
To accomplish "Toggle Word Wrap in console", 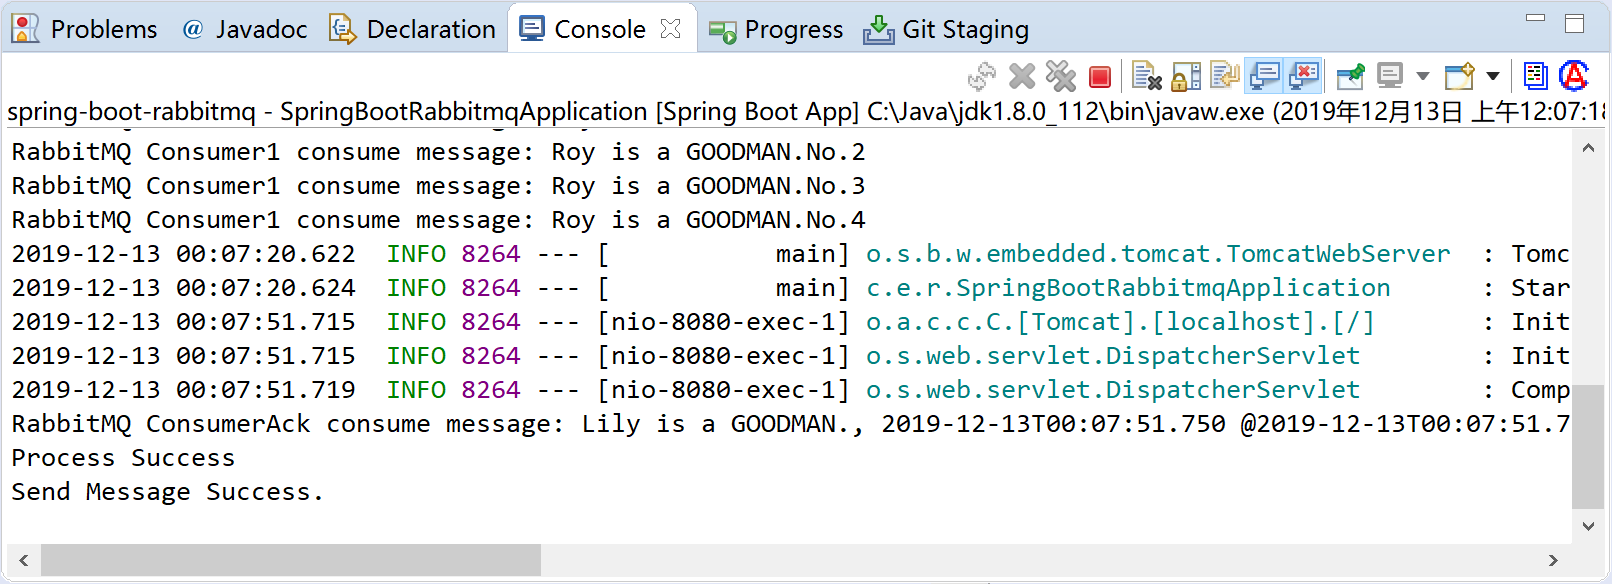I will pyautogui.click(x=1225, y=76).
